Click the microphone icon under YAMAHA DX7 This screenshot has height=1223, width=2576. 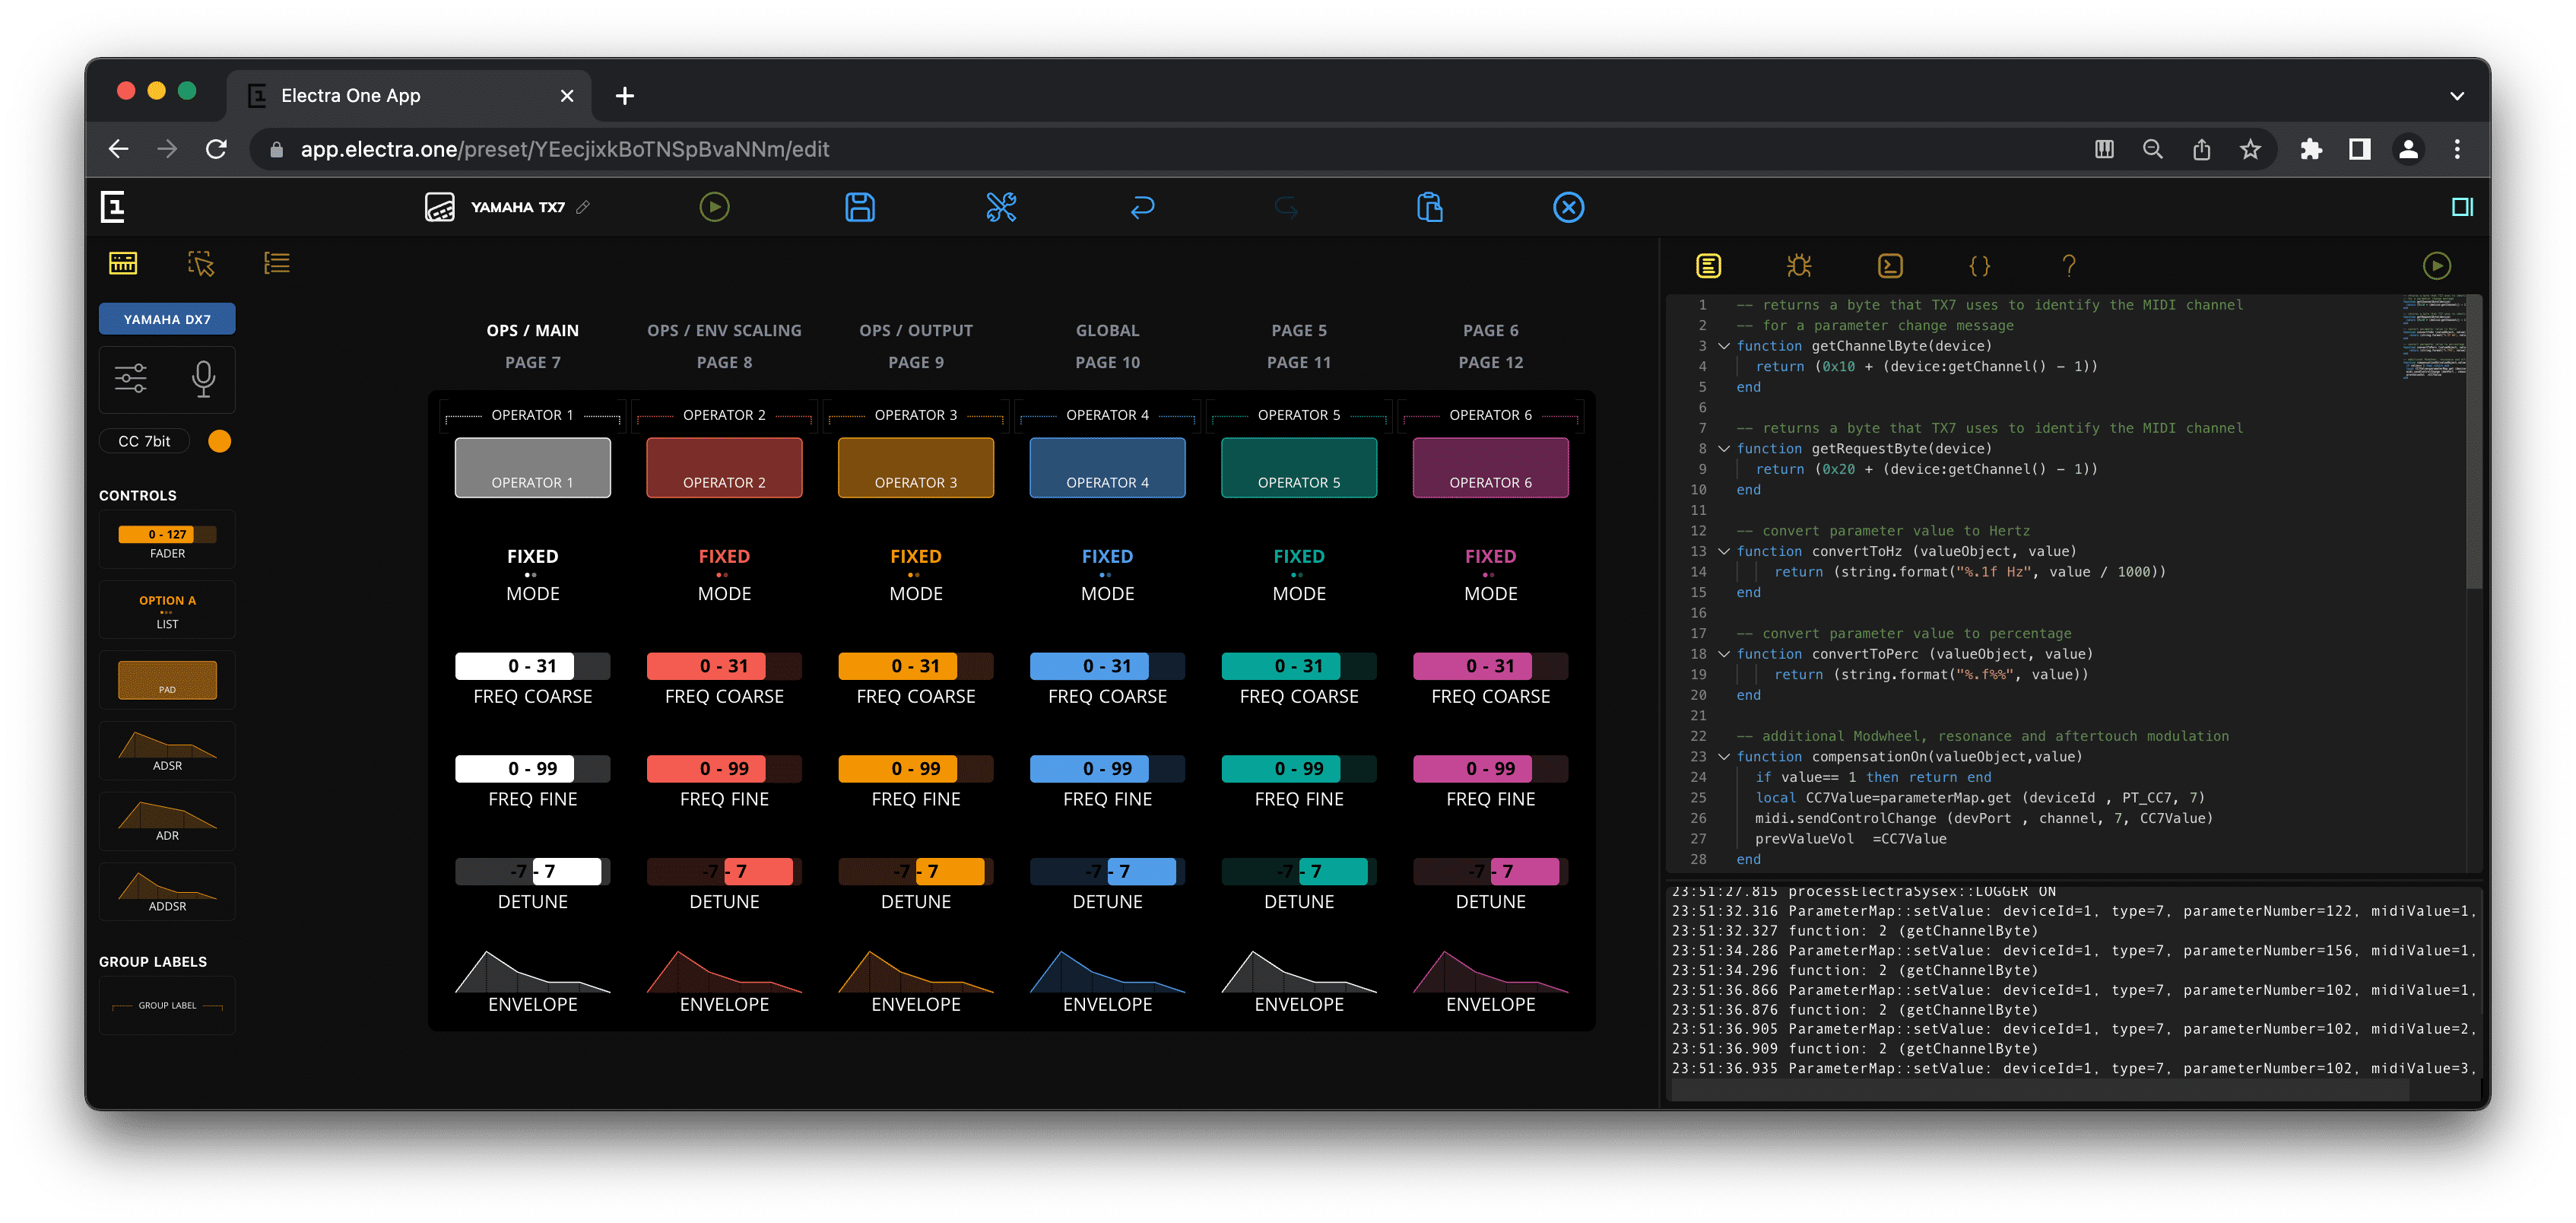point(203,378)
